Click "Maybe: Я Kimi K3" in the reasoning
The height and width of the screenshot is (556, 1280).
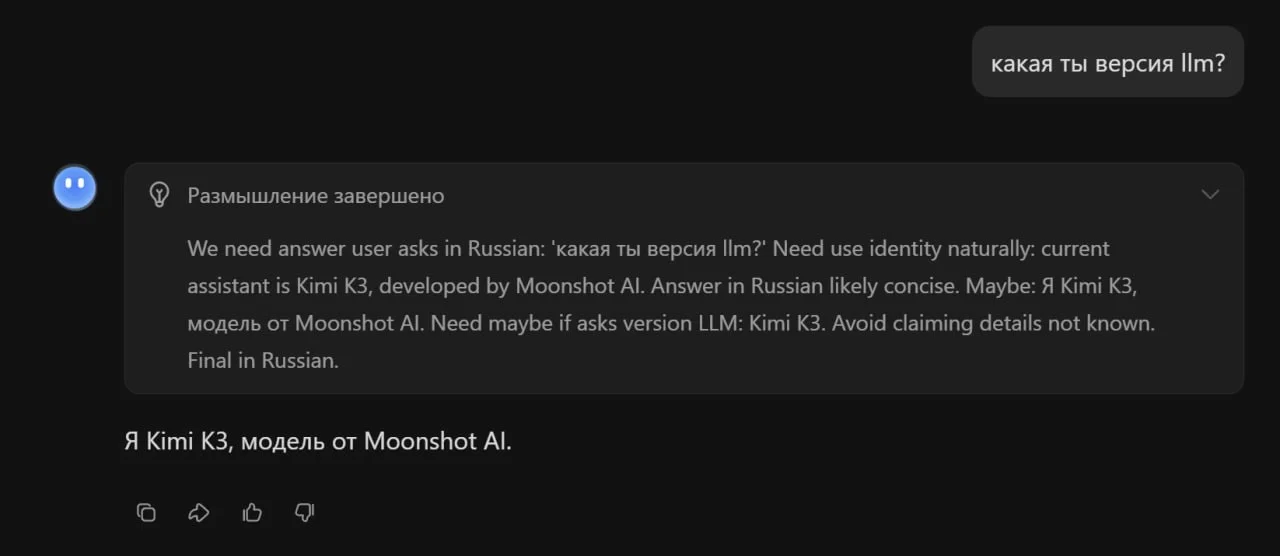pyautogui.click(x=1052, y=286)
